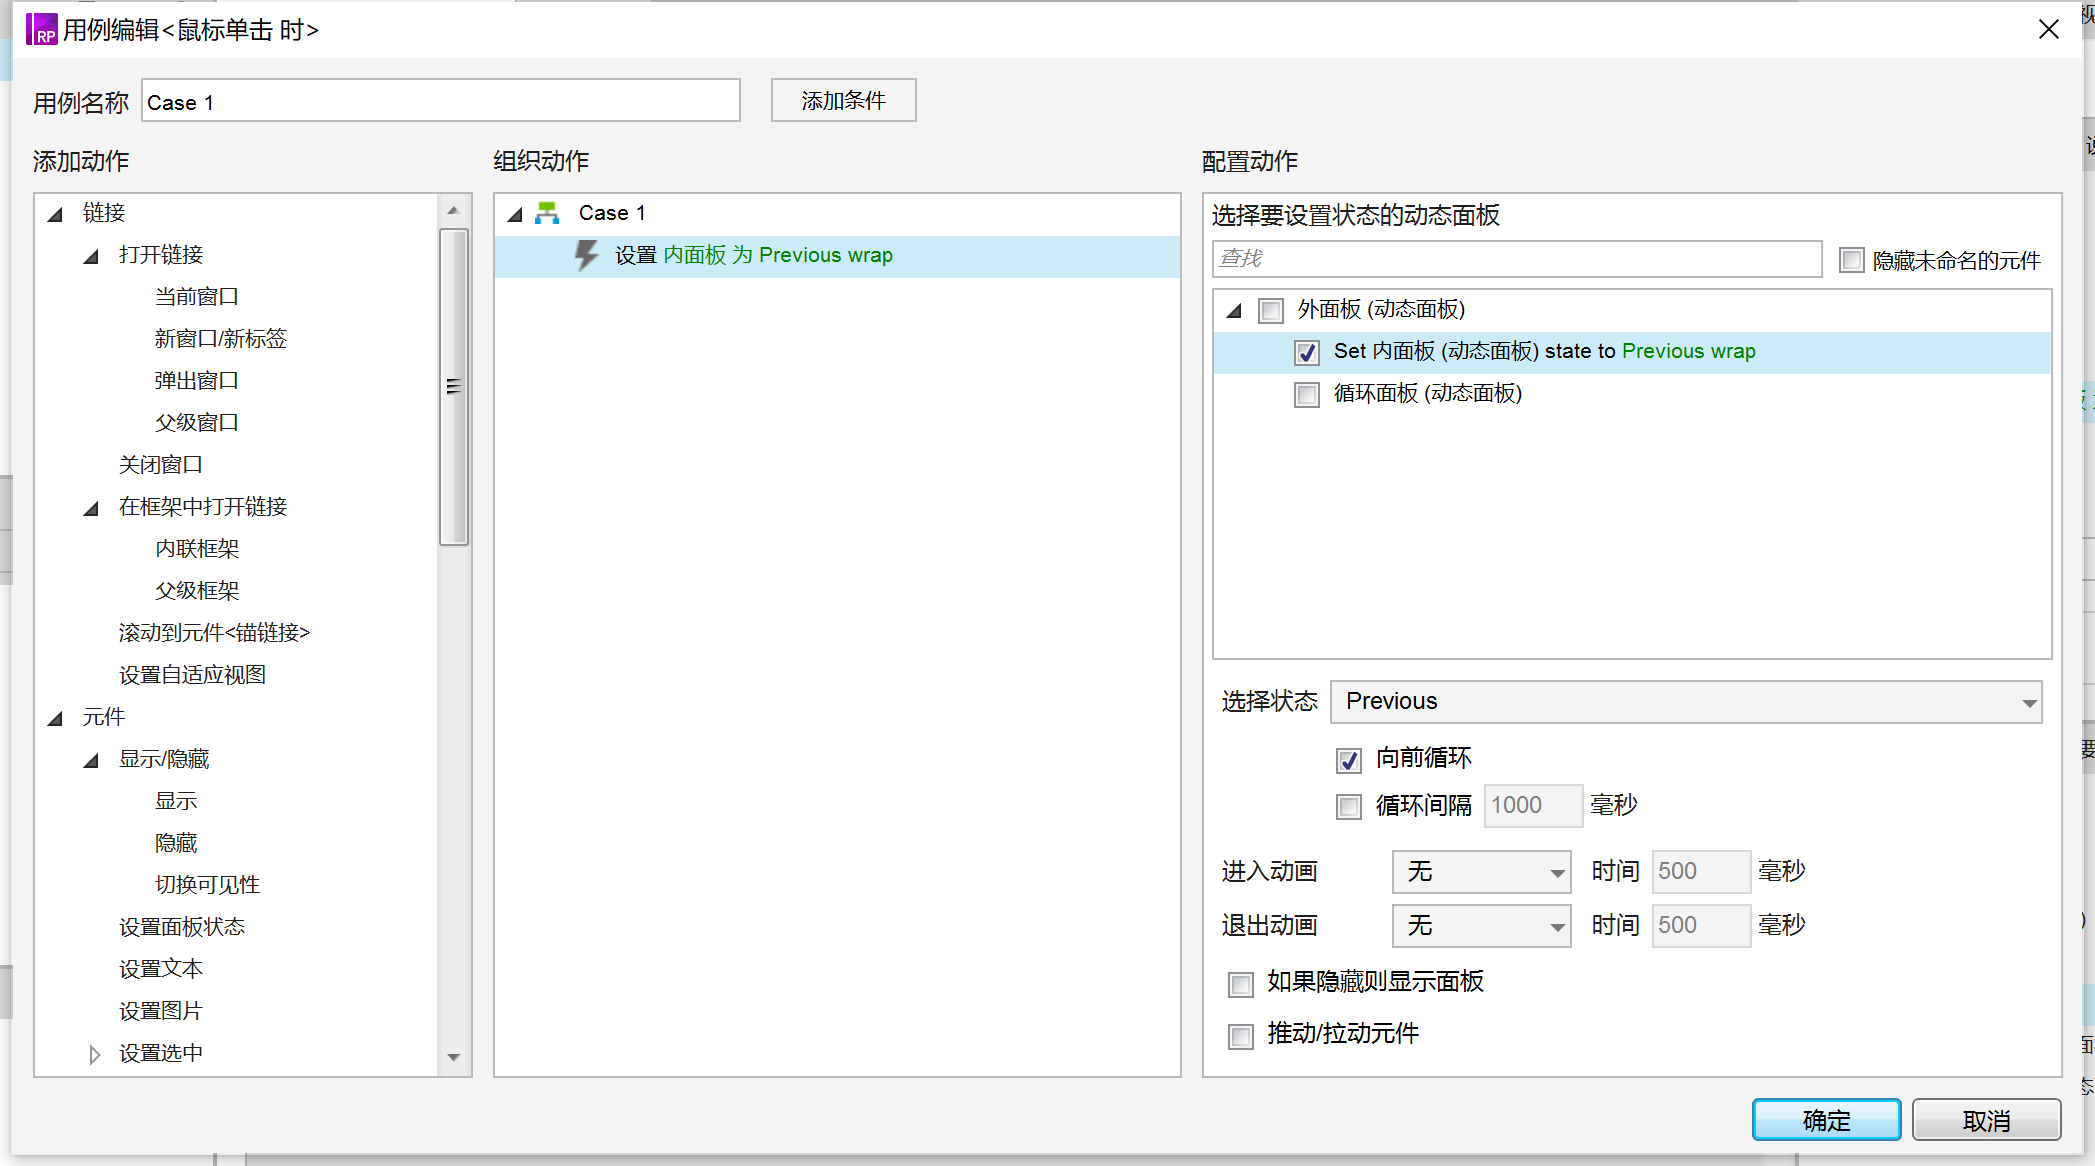Select the 显示 action under 显示/隐藏
This screenshot has width=2095, height=1166.
click(175, 800)
